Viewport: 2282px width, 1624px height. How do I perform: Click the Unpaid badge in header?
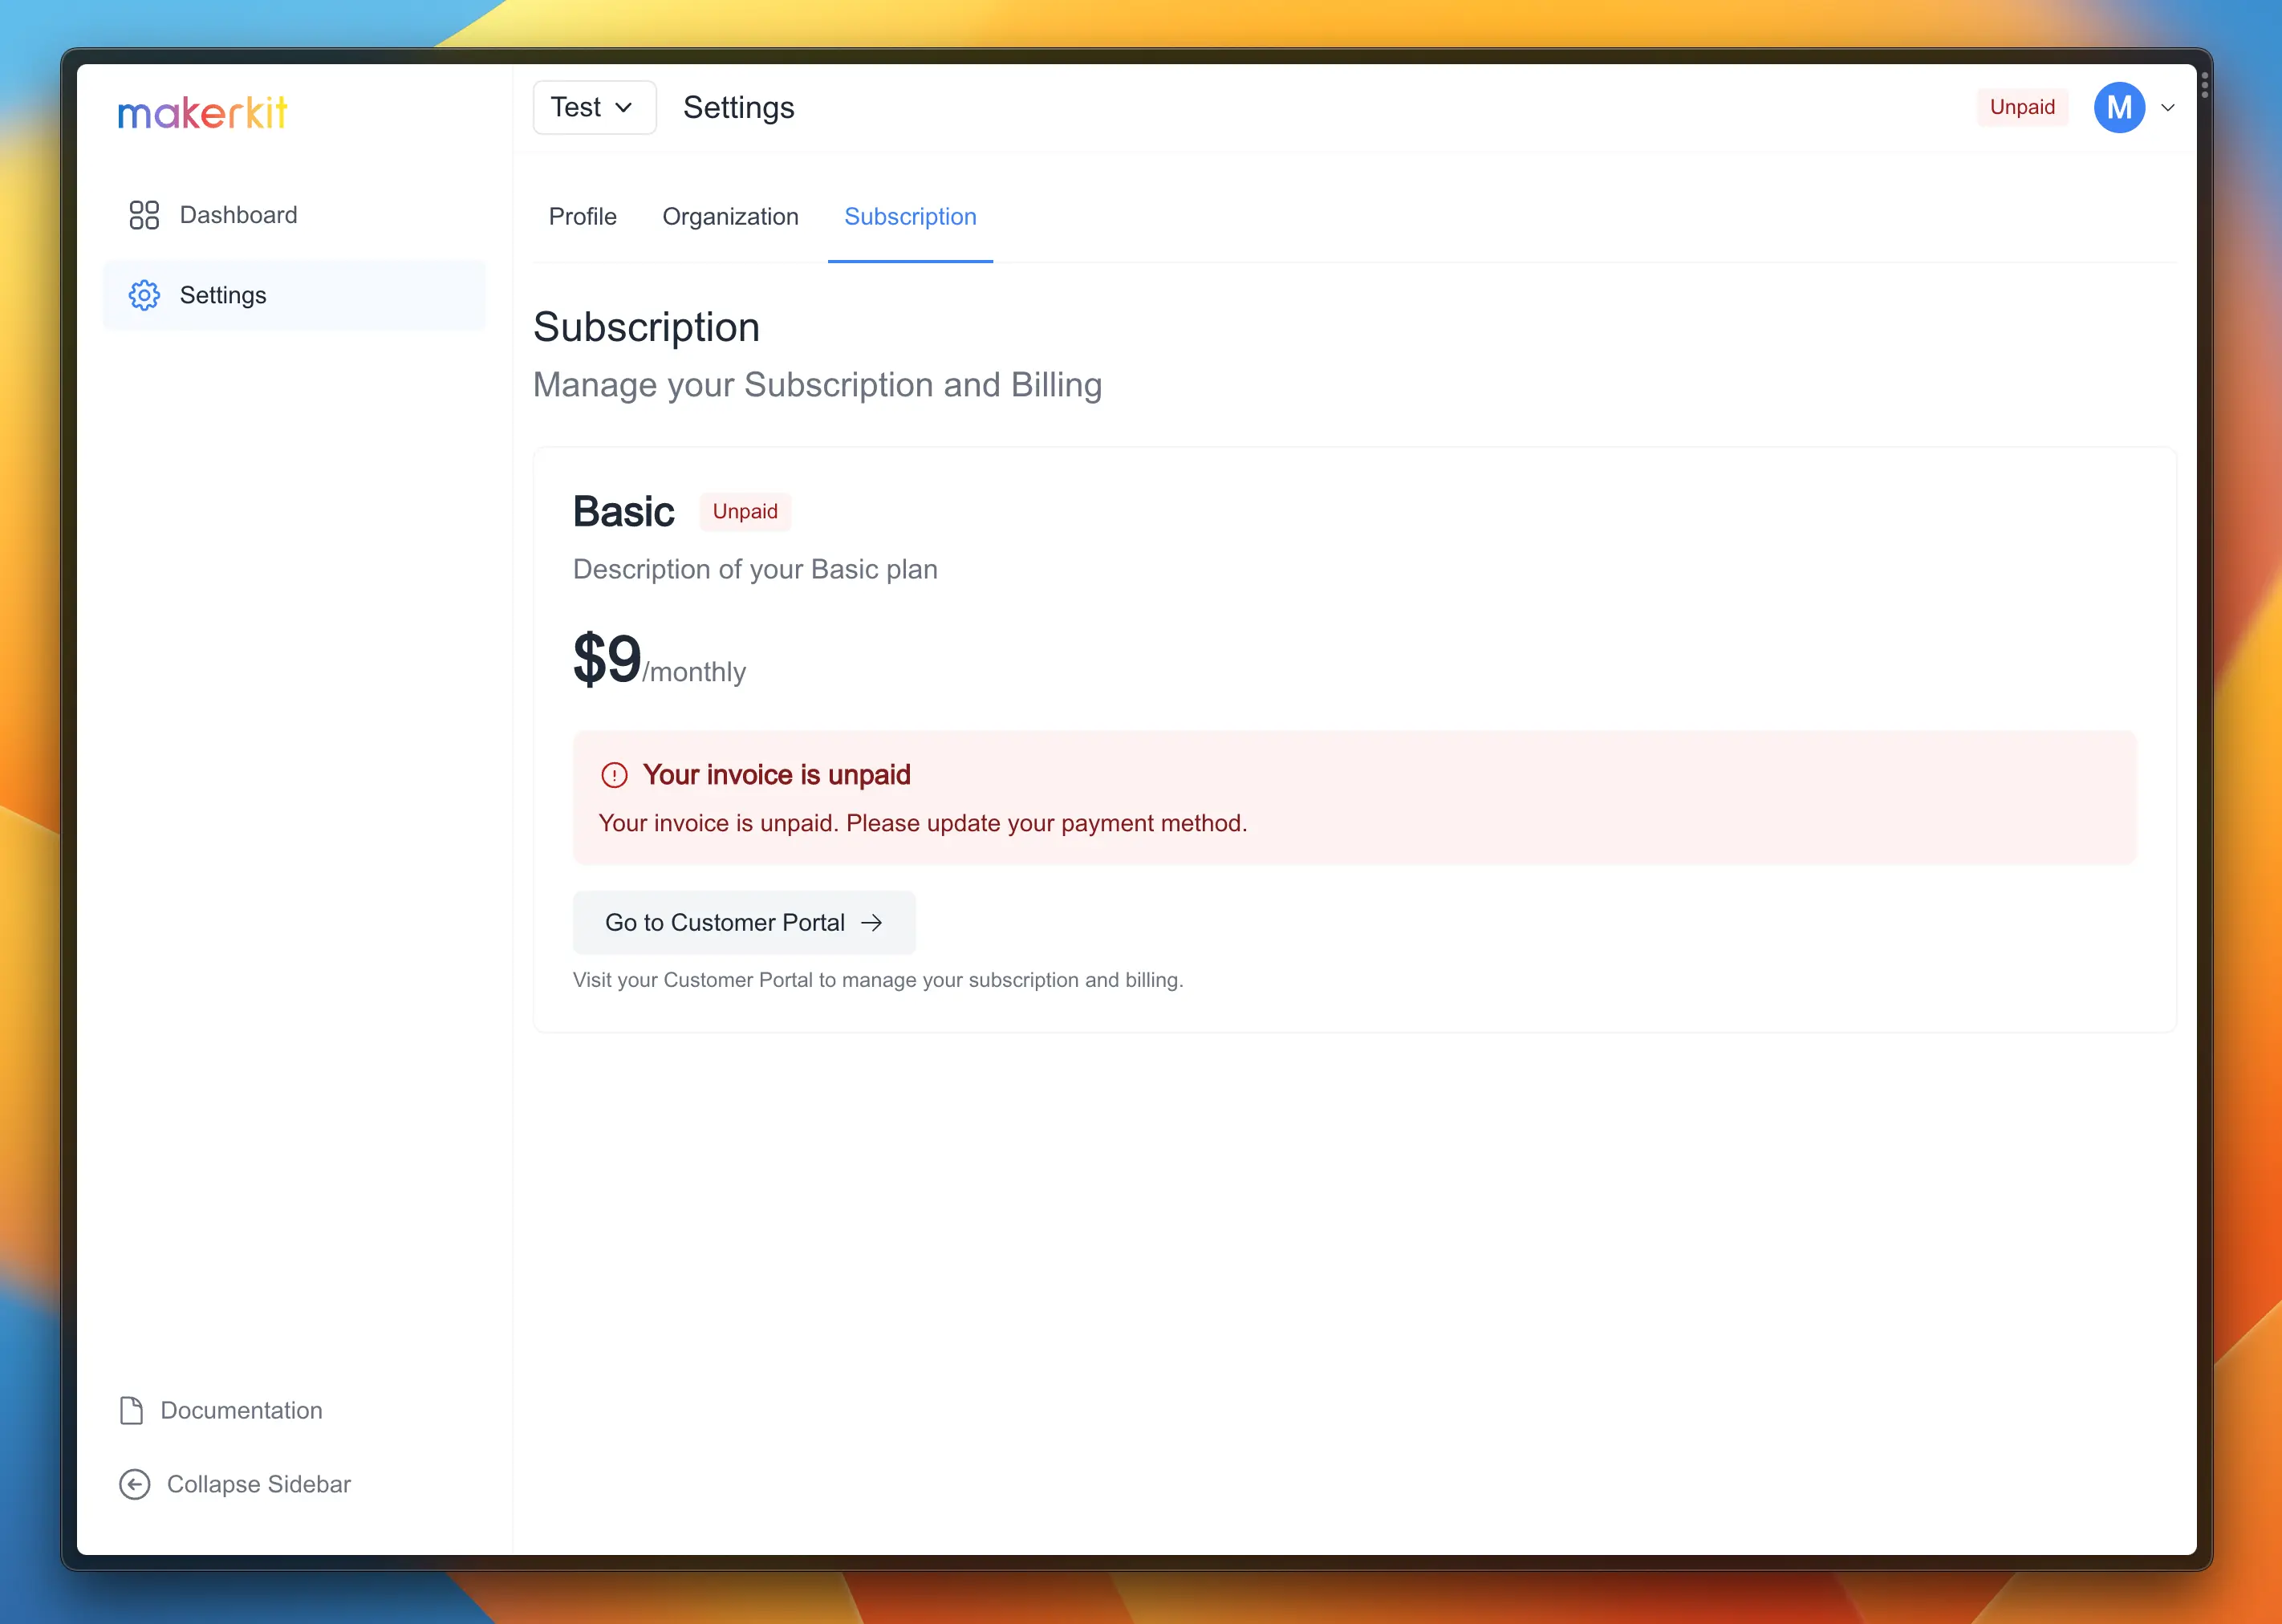click(x=2022, y=107)
